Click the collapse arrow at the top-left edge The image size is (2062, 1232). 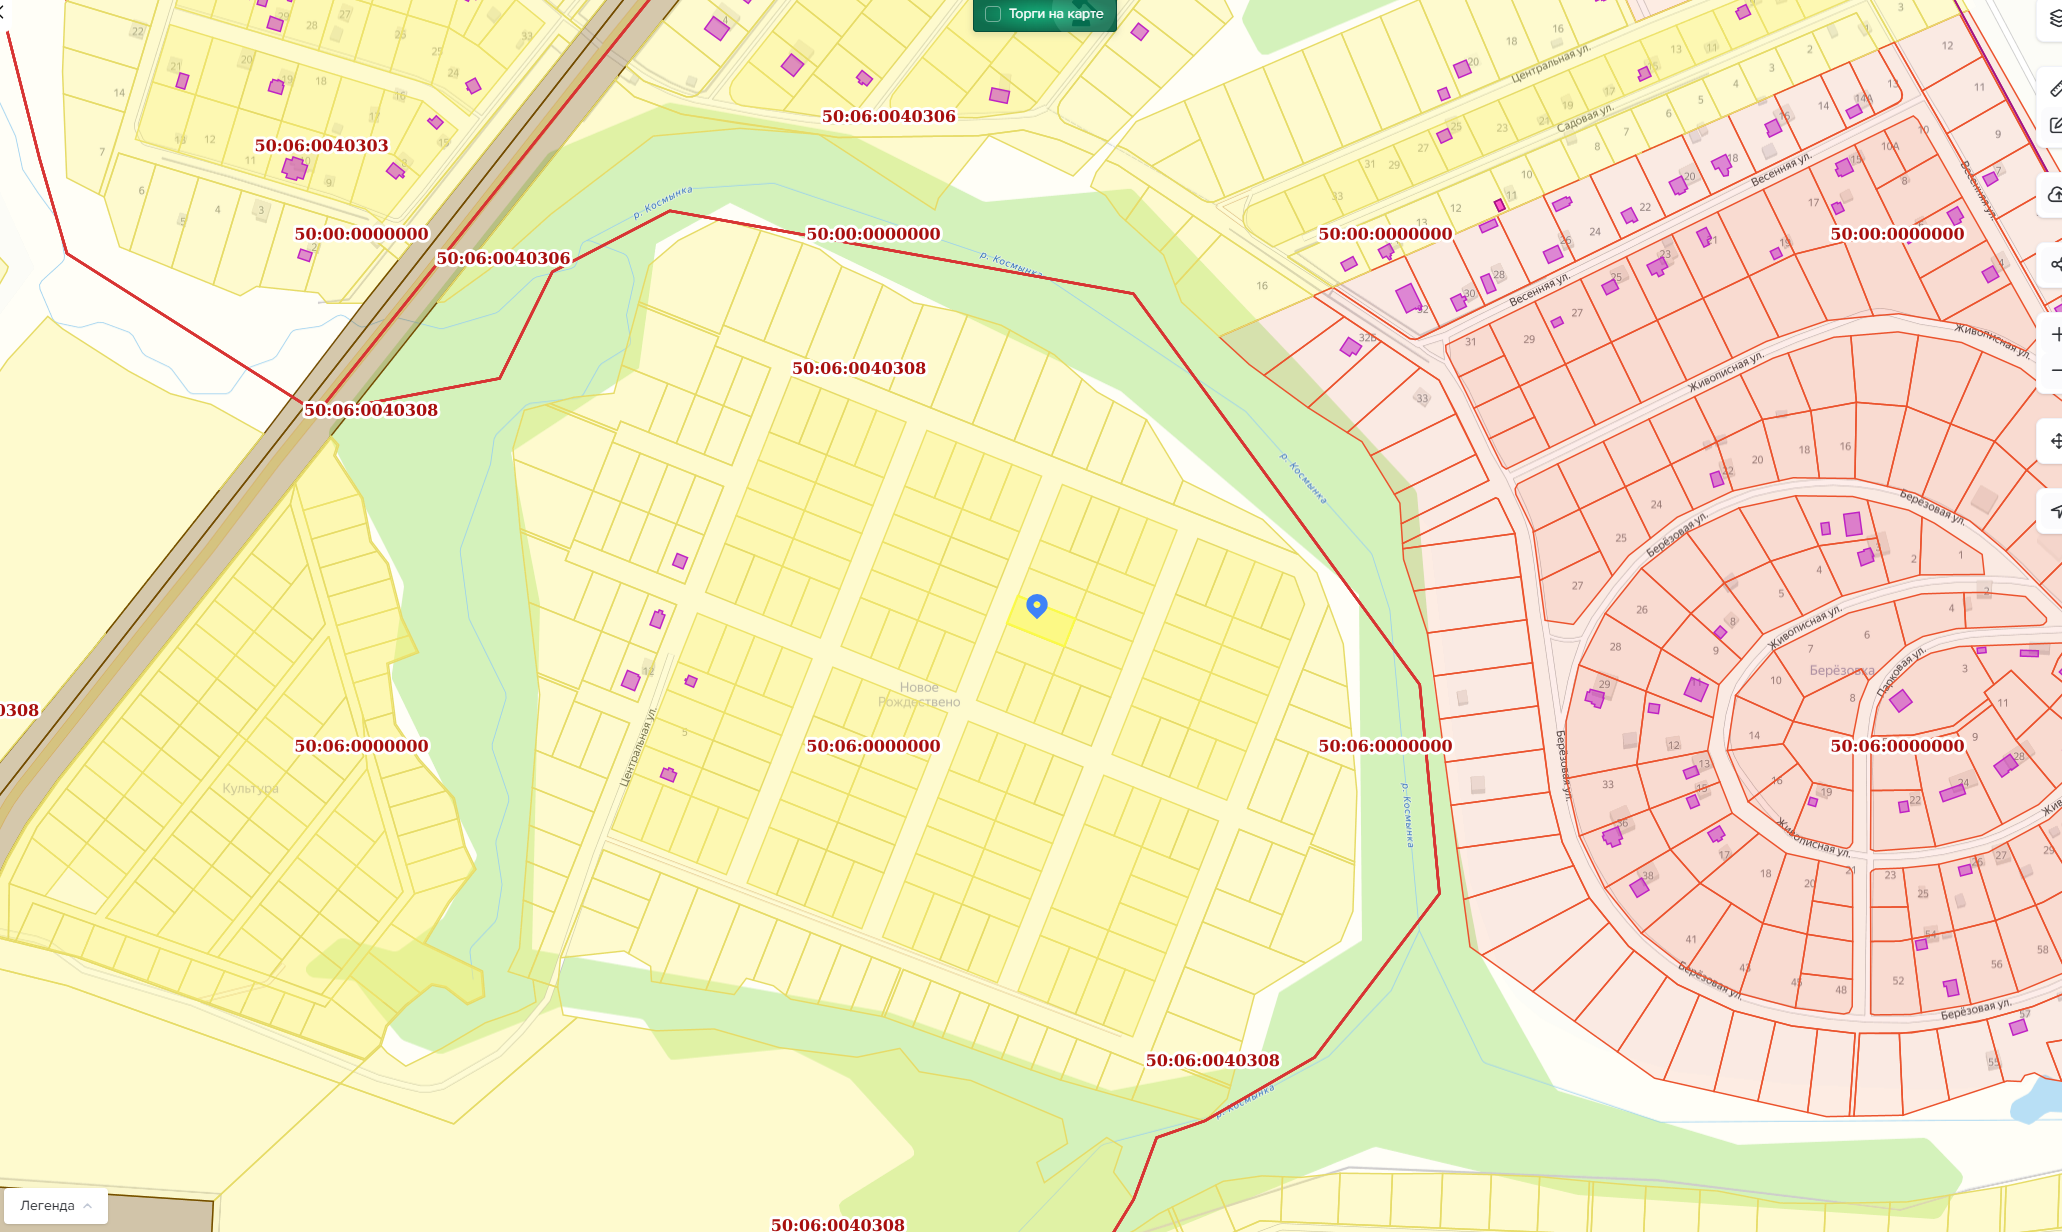pos(3,13)
